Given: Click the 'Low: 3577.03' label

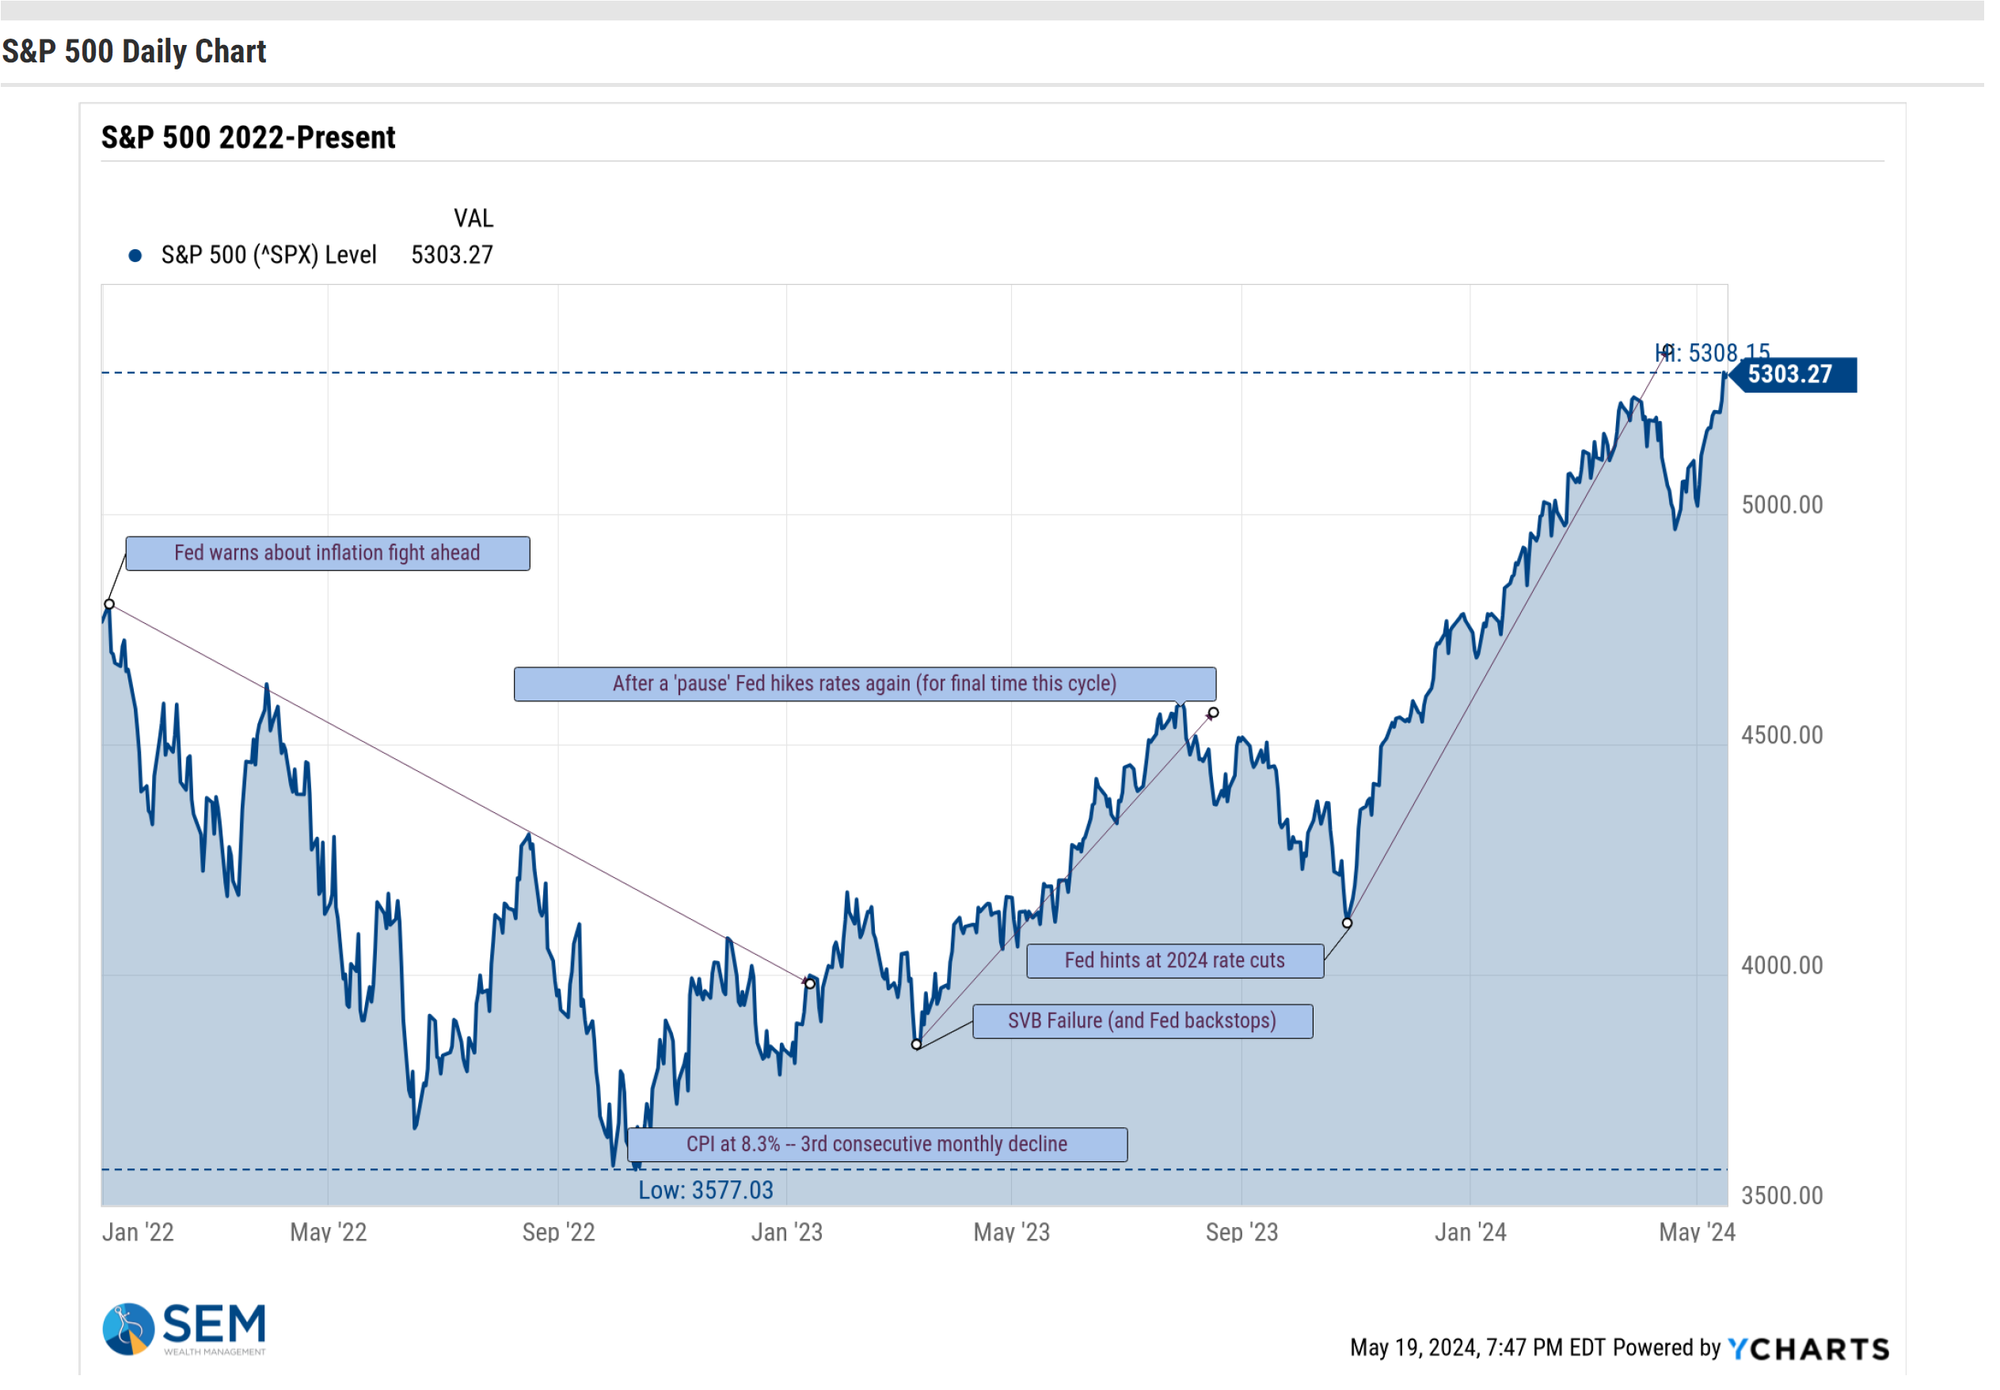Looking at the screenshot, I should click(x=706, y=1190).
